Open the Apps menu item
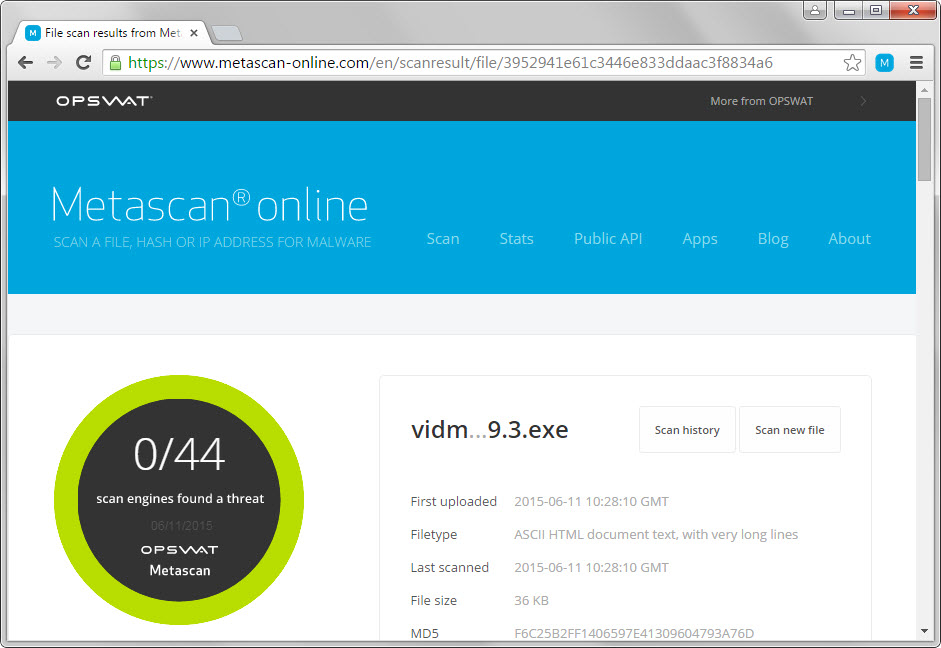 [700, 239]
